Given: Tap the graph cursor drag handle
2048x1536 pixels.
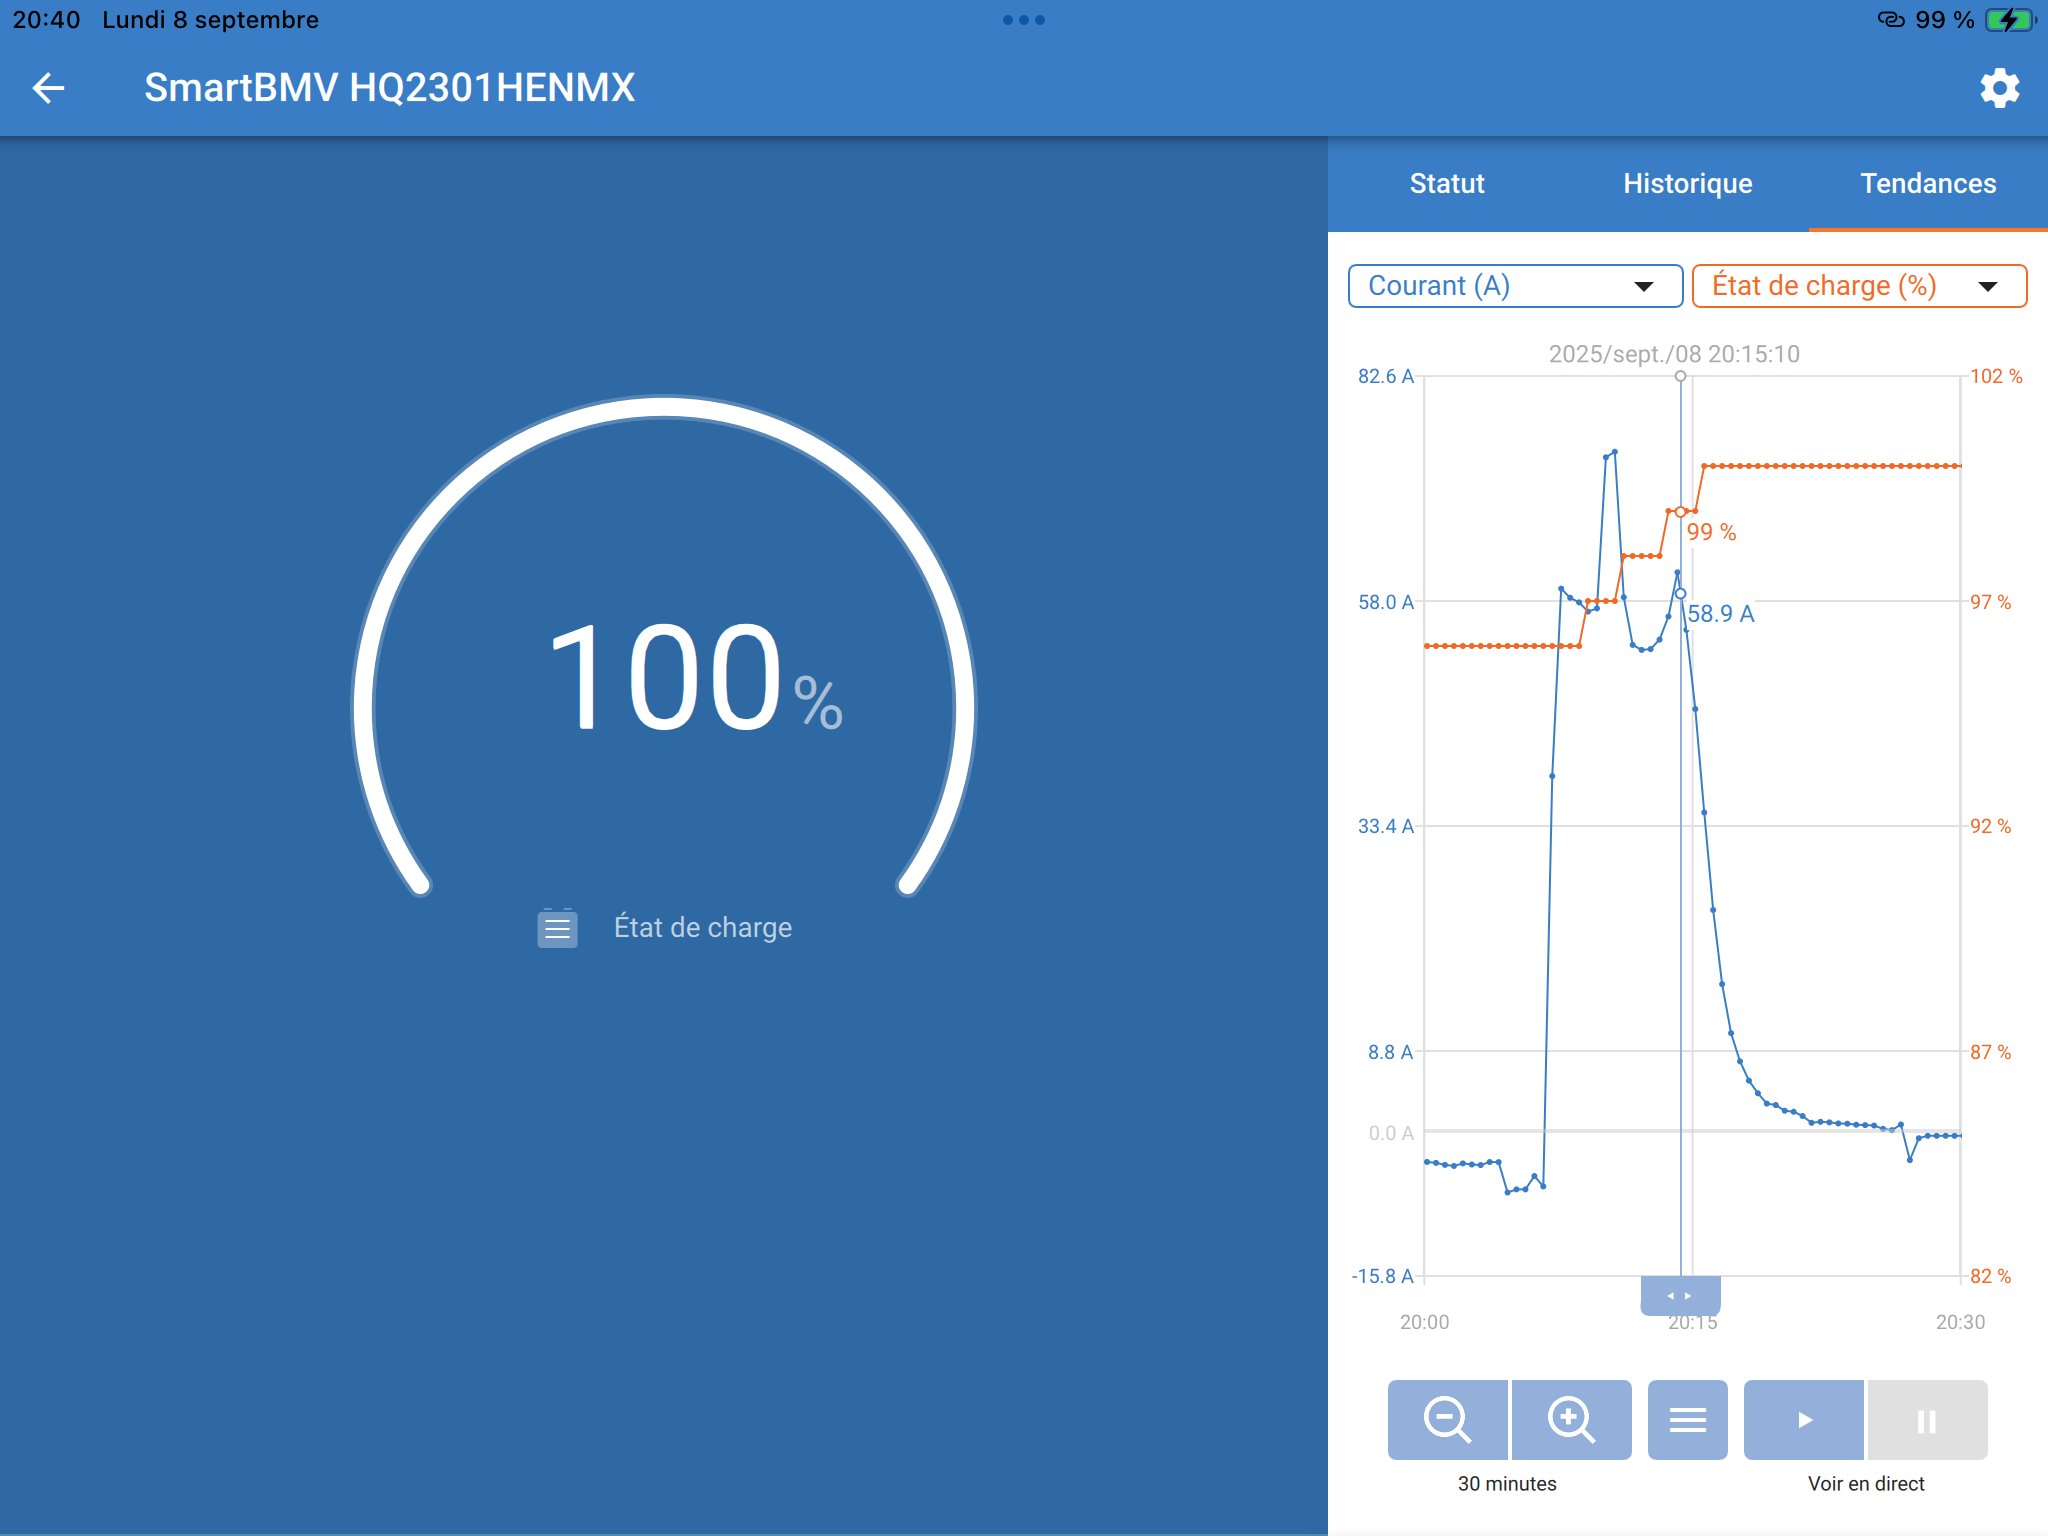Looking at the screenshot, I should 1680,1296.
